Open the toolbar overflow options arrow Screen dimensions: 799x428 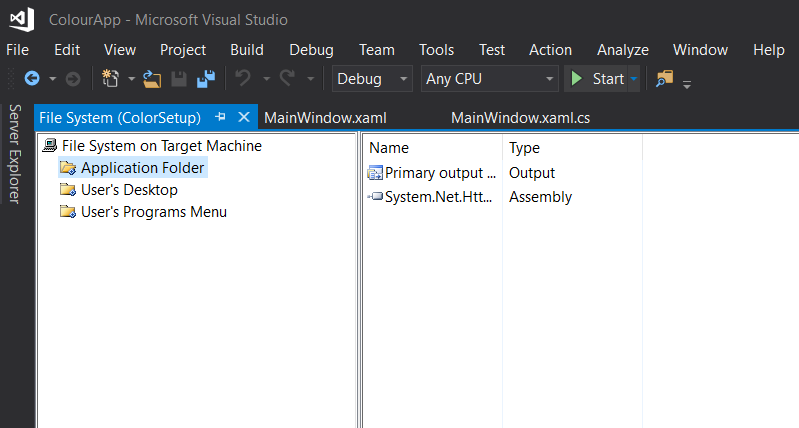coord(687,84)
